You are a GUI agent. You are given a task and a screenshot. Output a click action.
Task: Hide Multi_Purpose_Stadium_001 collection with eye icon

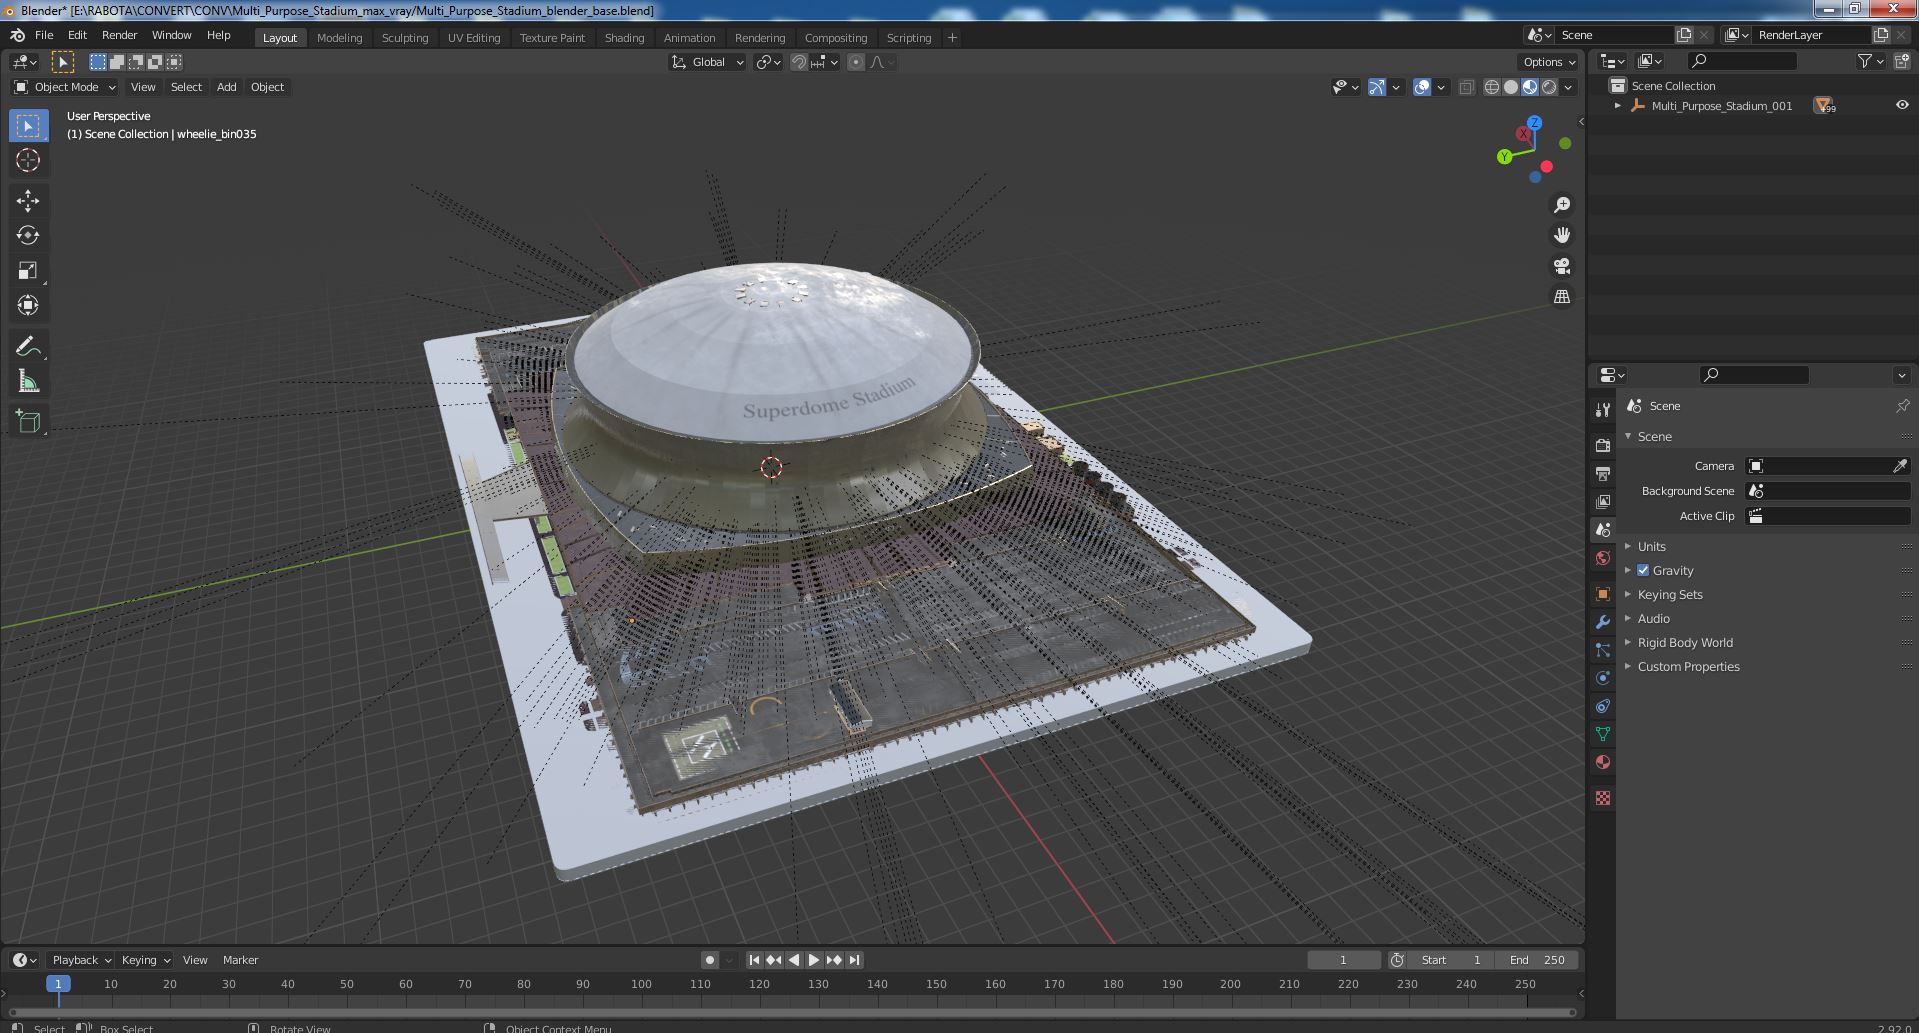(1901, 105)
